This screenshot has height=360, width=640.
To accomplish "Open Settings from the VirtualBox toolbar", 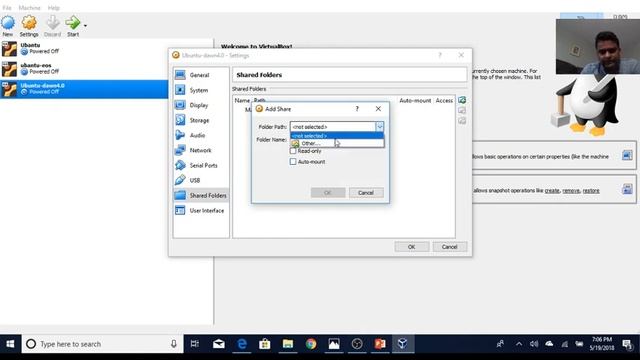I will (29, 26).
